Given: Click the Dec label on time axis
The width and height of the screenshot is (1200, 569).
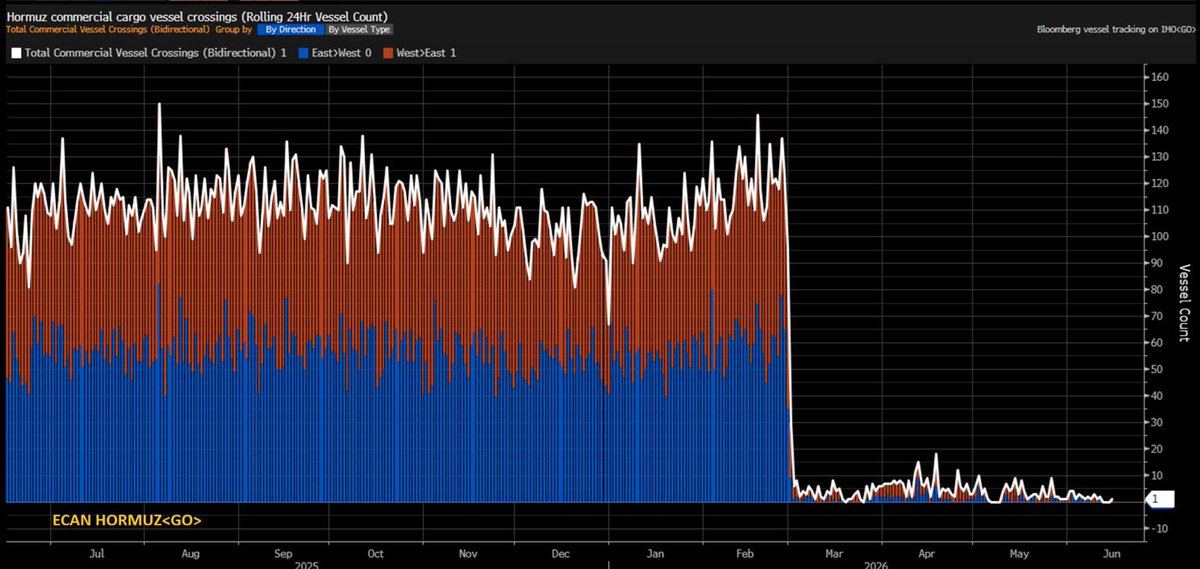Looking at the screenshot, I should pos(560,552).
